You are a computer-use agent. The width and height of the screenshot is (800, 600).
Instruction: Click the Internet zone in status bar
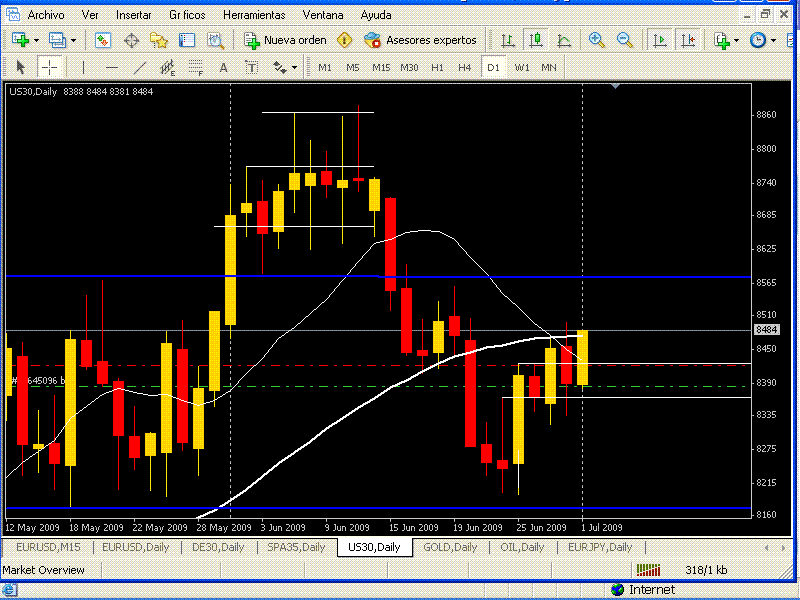pyautogui.click(x=651, y=590)
